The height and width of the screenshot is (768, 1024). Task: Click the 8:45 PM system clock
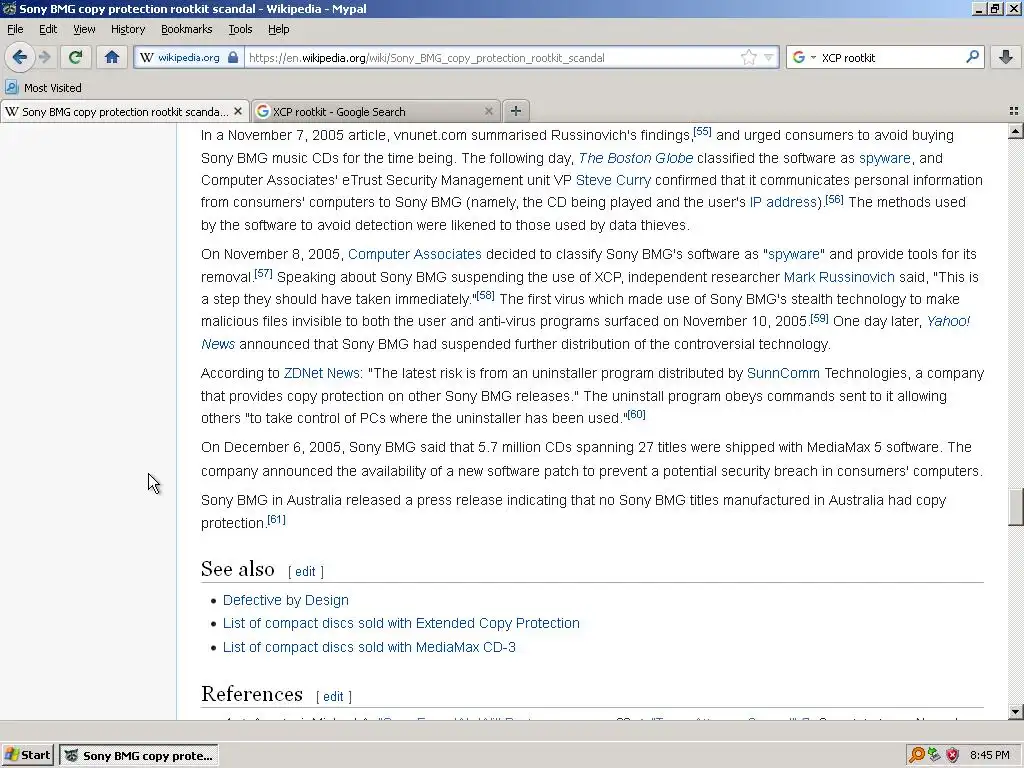[990, 755]
